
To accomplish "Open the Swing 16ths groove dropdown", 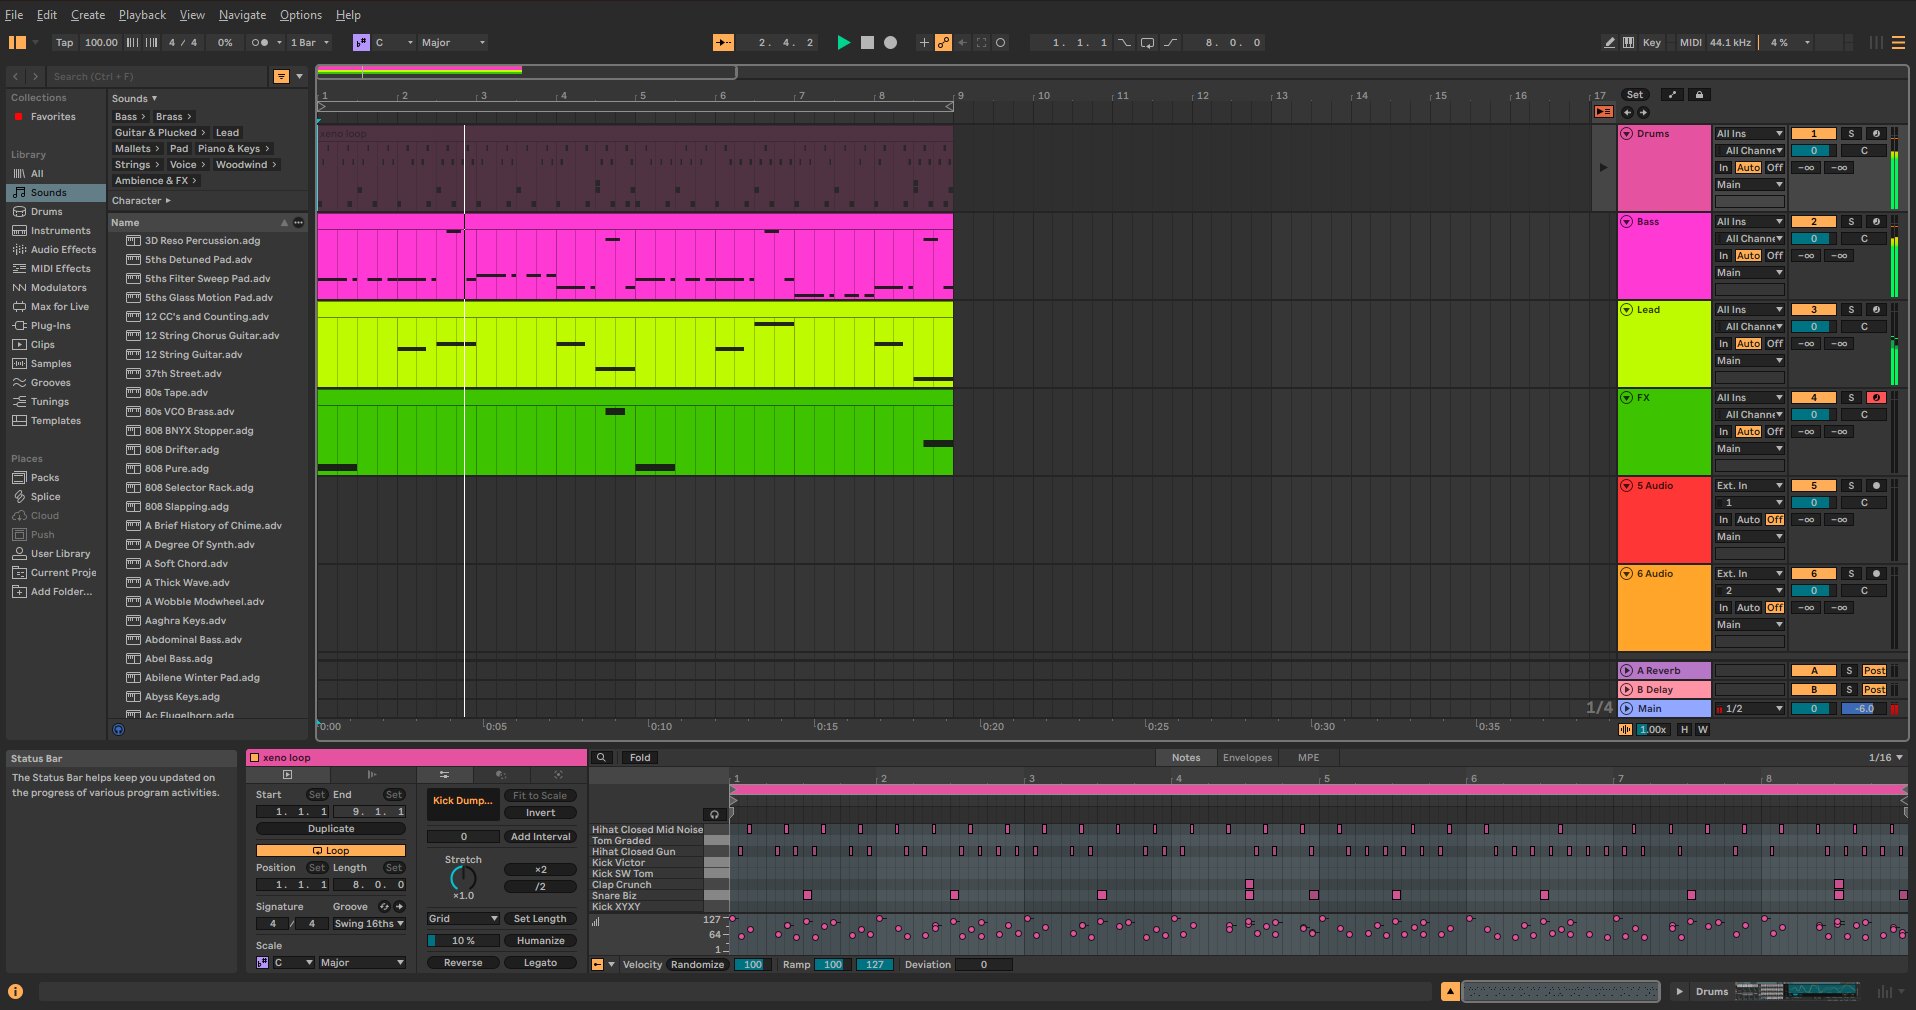I will (369, 924).
